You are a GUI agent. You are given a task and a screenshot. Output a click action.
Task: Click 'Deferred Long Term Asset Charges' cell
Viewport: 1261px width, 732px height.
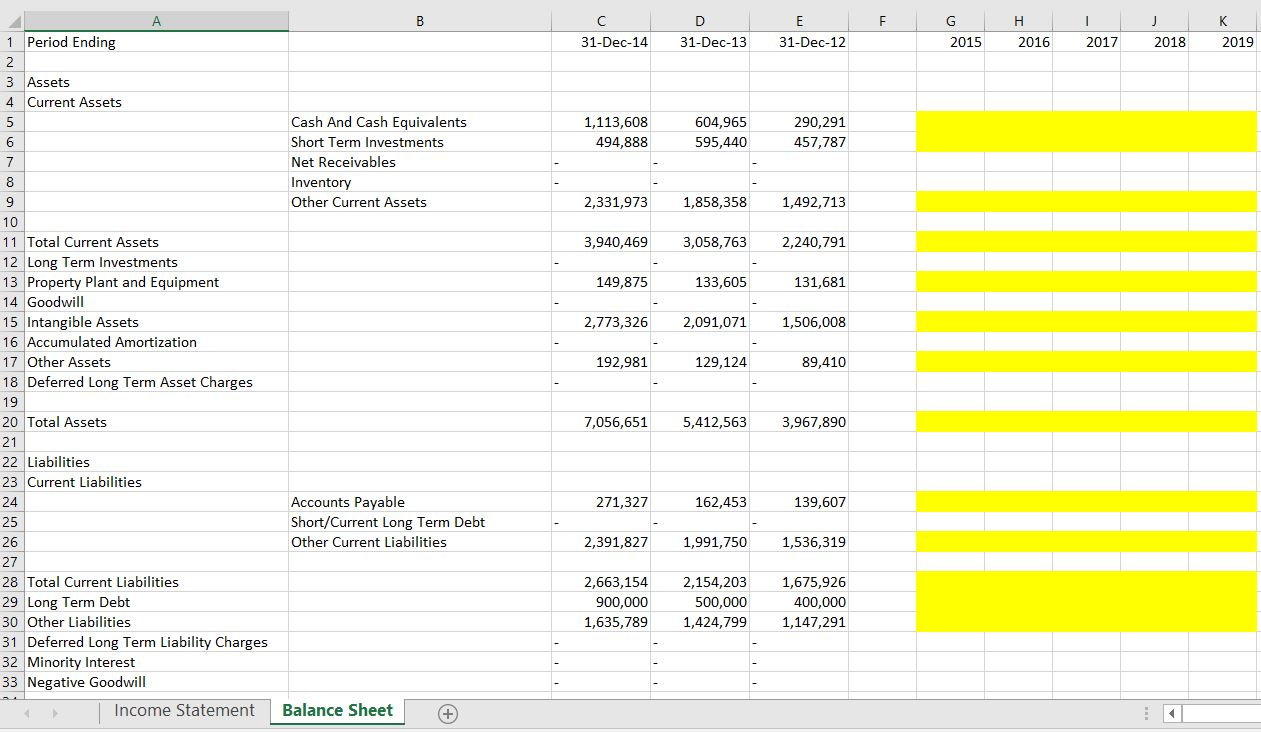(156, 382)
